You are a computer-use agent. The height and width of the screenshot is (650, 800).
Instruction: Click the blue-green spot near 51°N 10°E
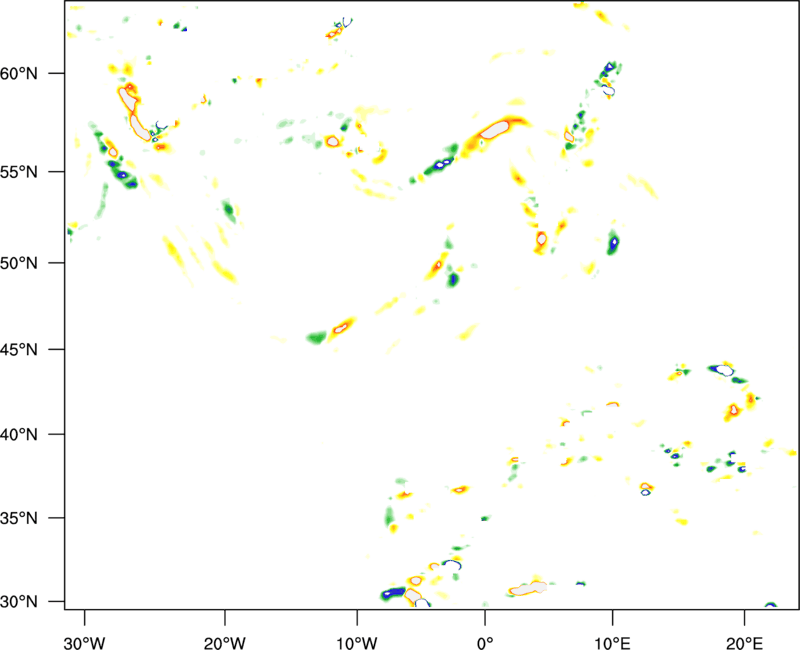614,242
